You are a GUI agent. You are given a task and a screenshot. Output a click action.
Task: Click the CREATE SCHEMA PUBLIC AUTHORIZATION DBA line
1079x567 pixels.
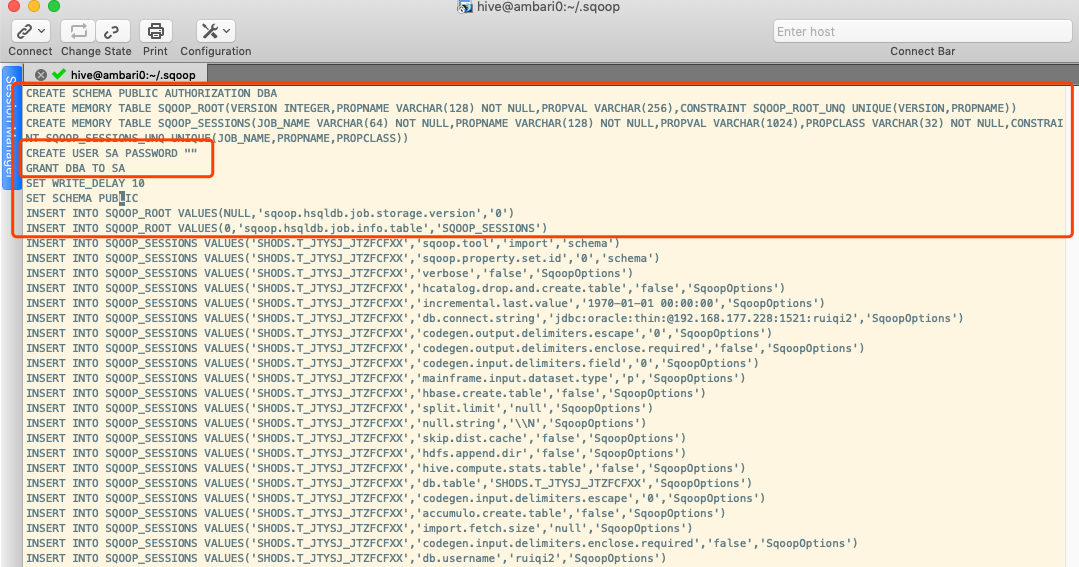[151, 93]
